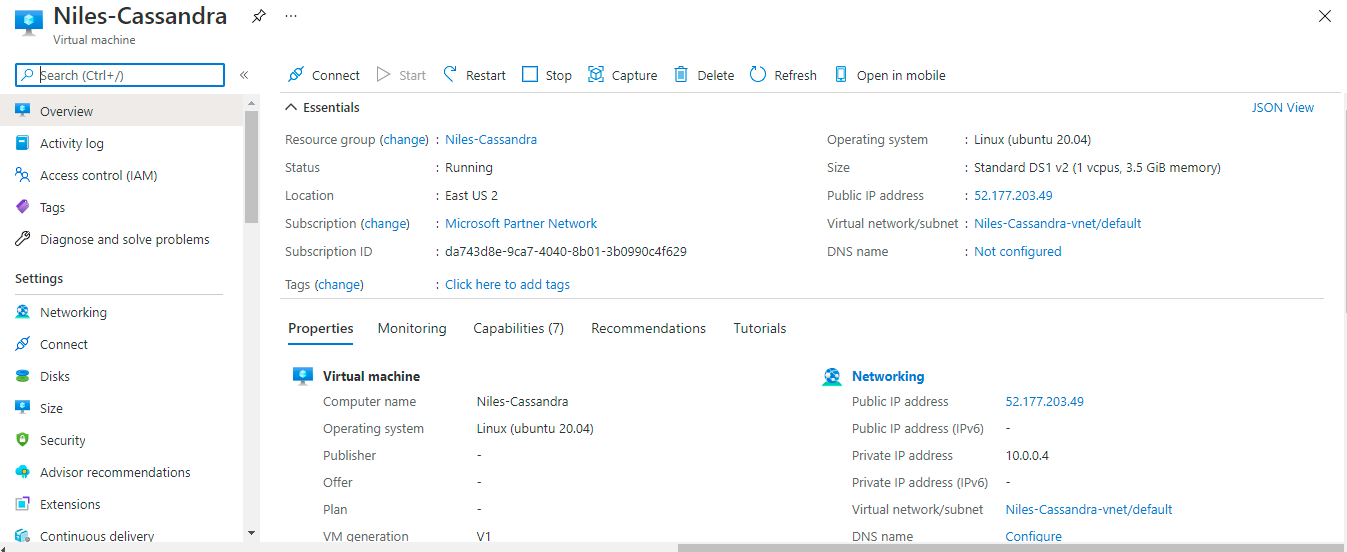Pin the Niles-Cassandra blade with pin icon
The width and height of the screenshot is (1347, 552).
(258, 17)
